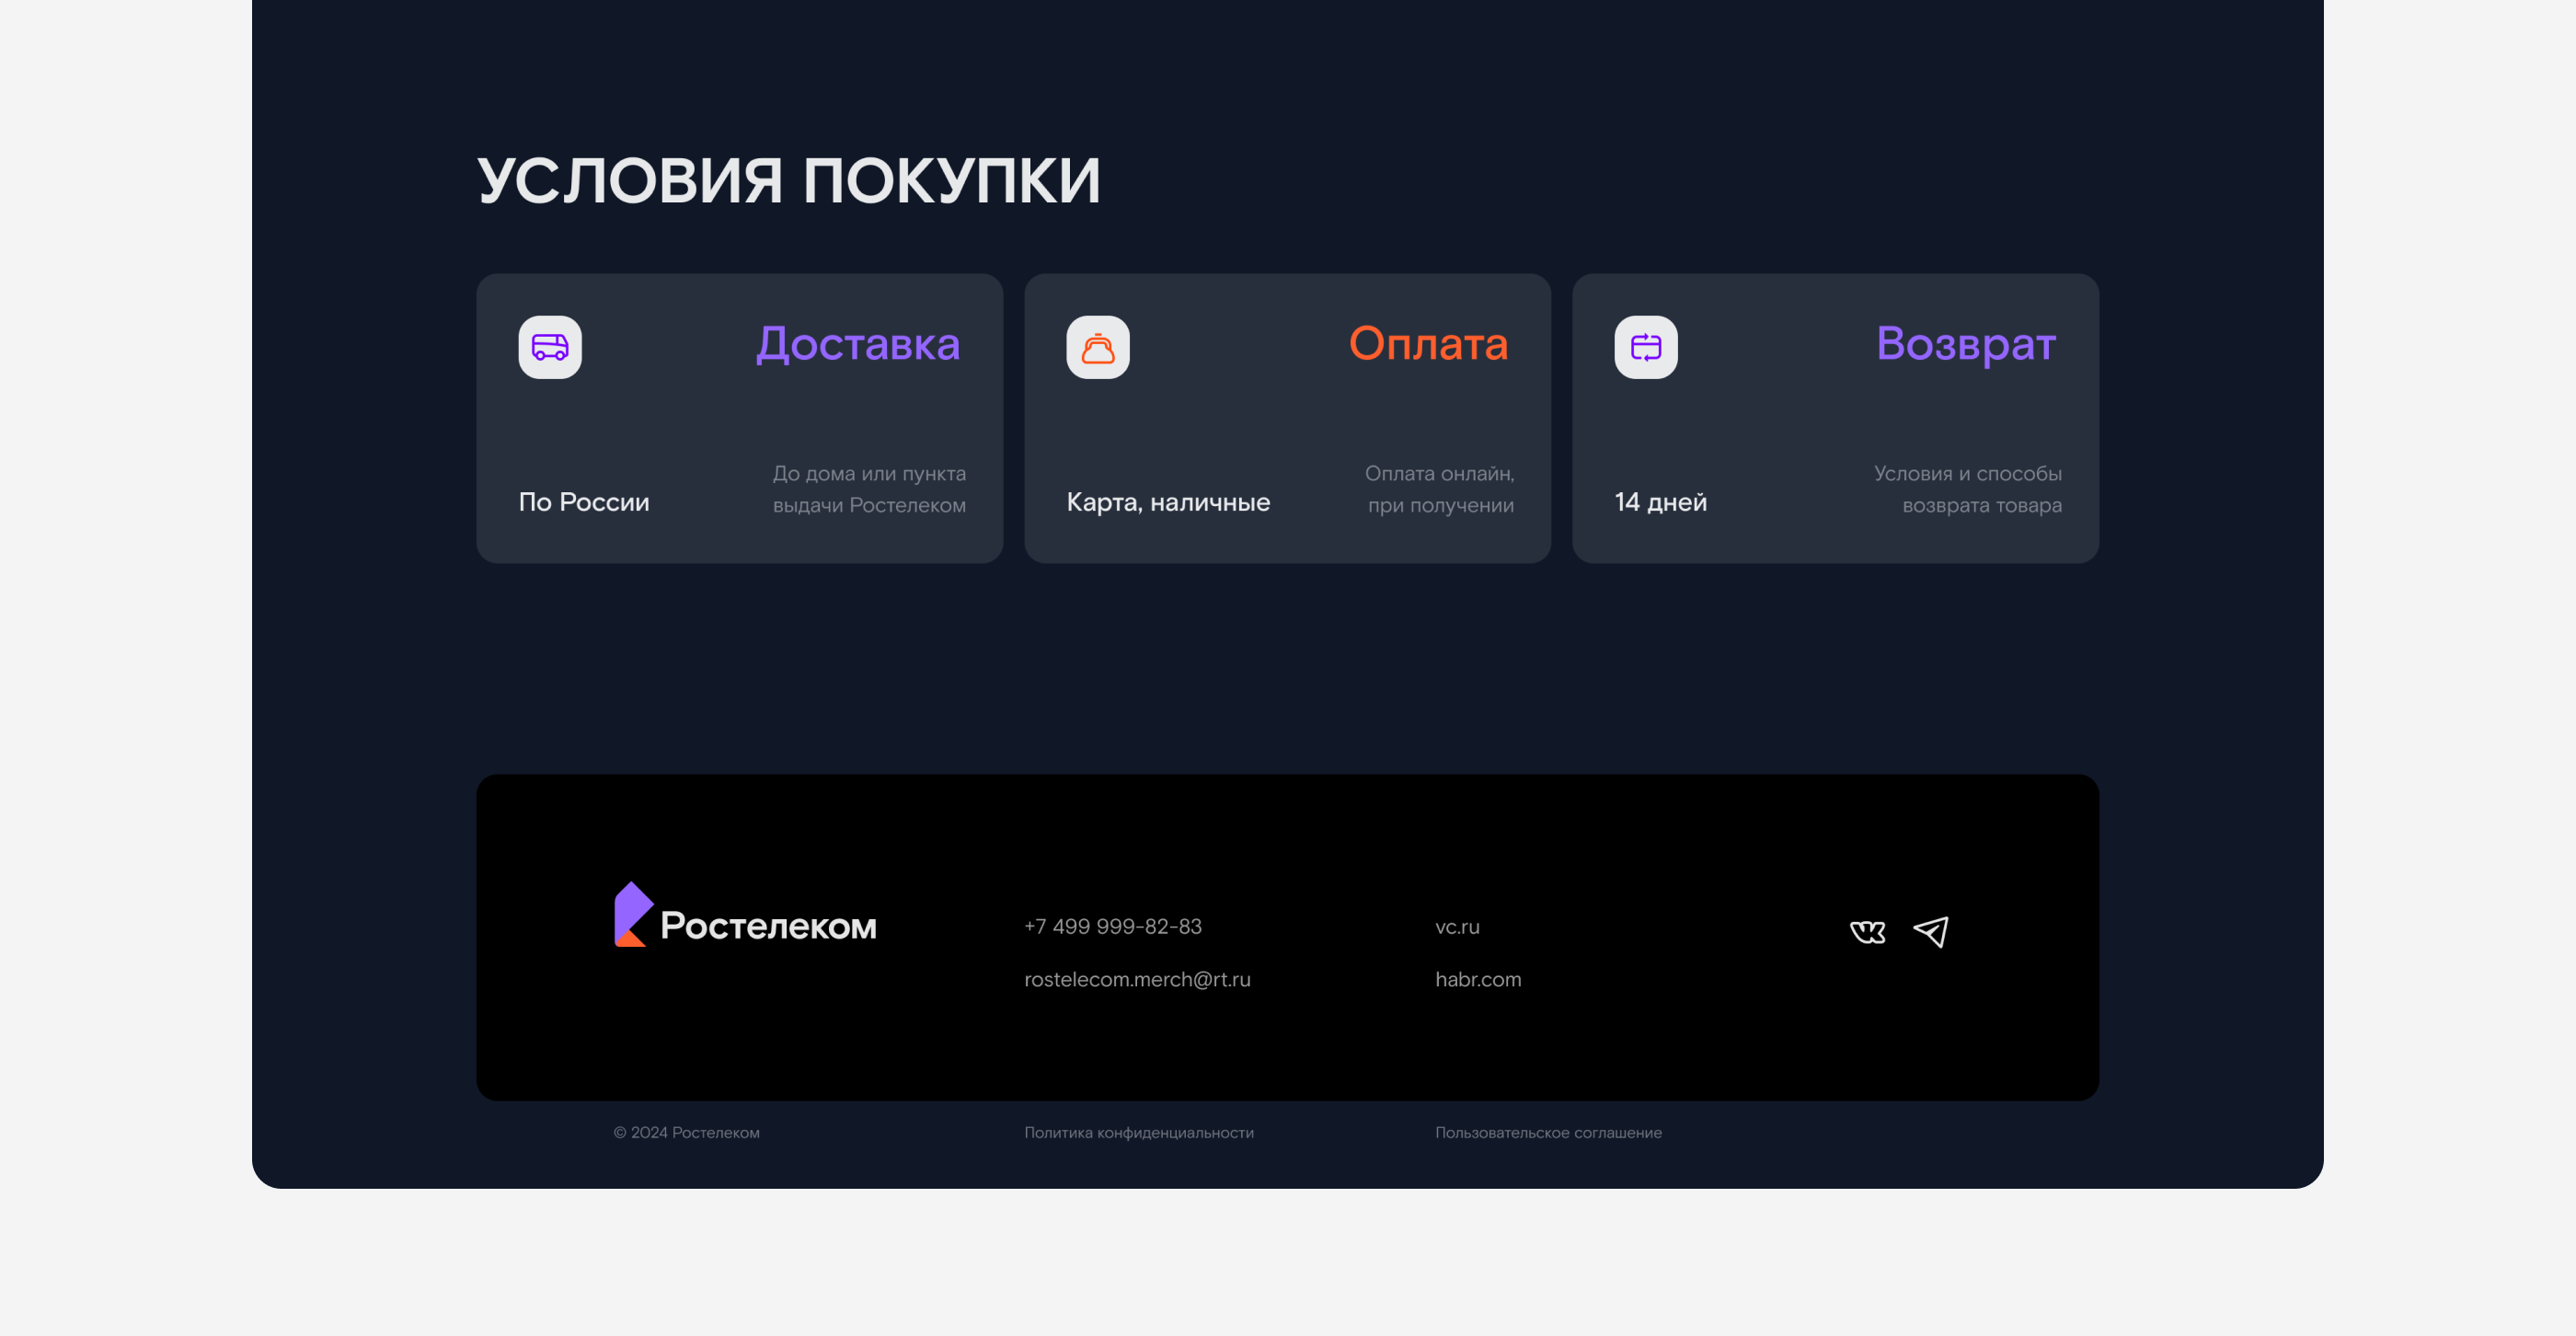Click 'Карта, наличные' payment text
This screenshot has height=1336, width=2576.
point(1168,502)
